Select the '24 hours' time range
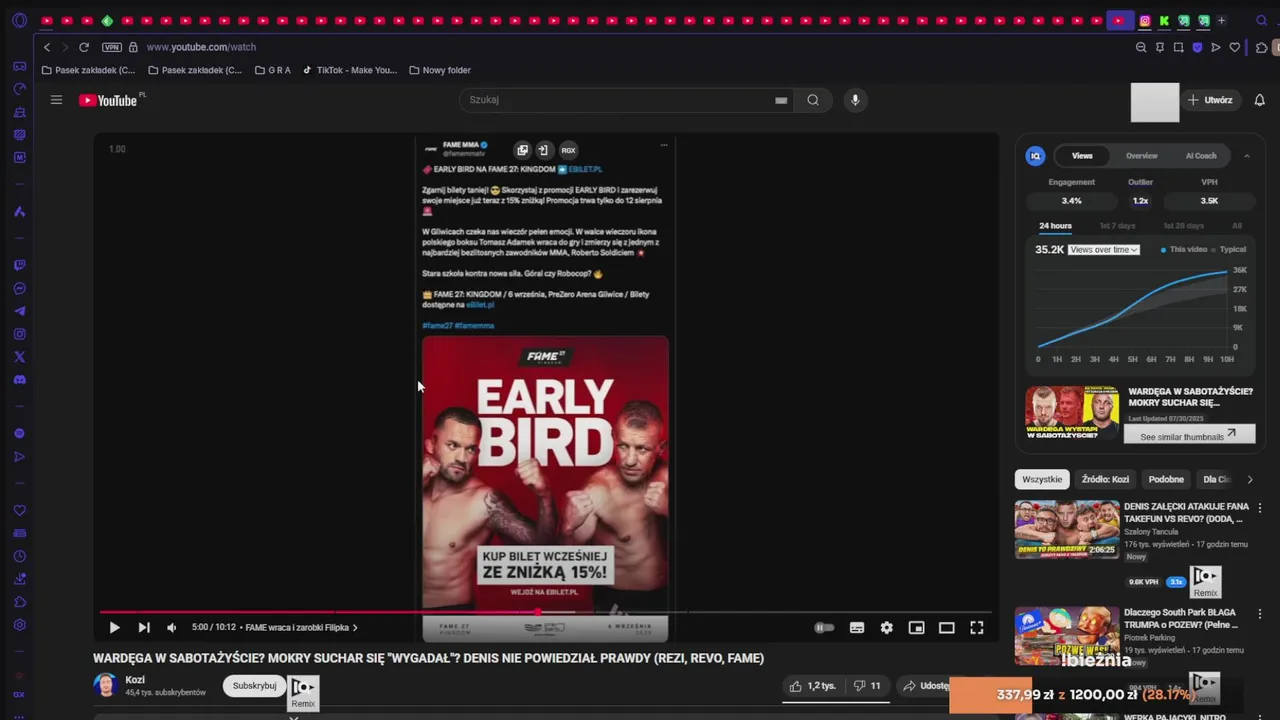 (1055, 226)
